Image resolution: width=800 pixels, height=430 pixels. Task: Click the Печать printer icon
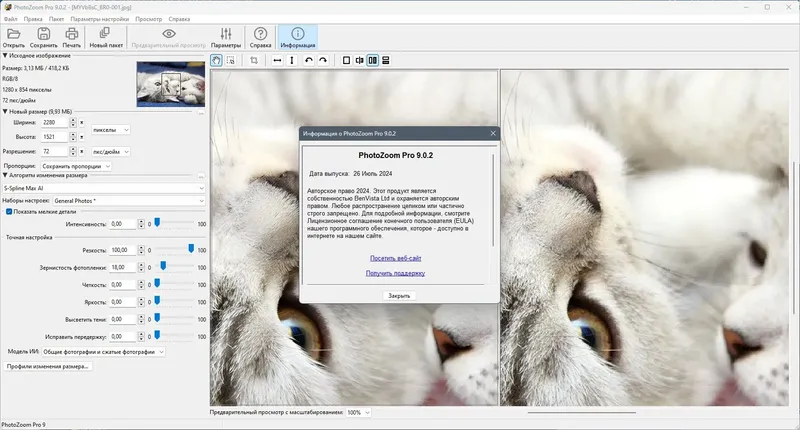pyautogui.click(x=71, y=38)
